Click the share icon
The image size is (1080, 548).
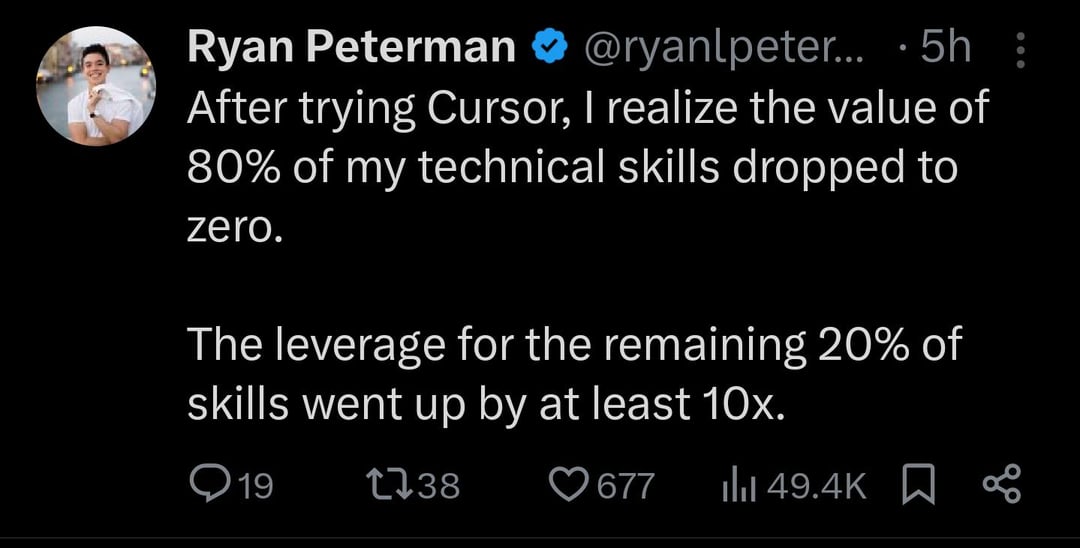point(1000,486)
